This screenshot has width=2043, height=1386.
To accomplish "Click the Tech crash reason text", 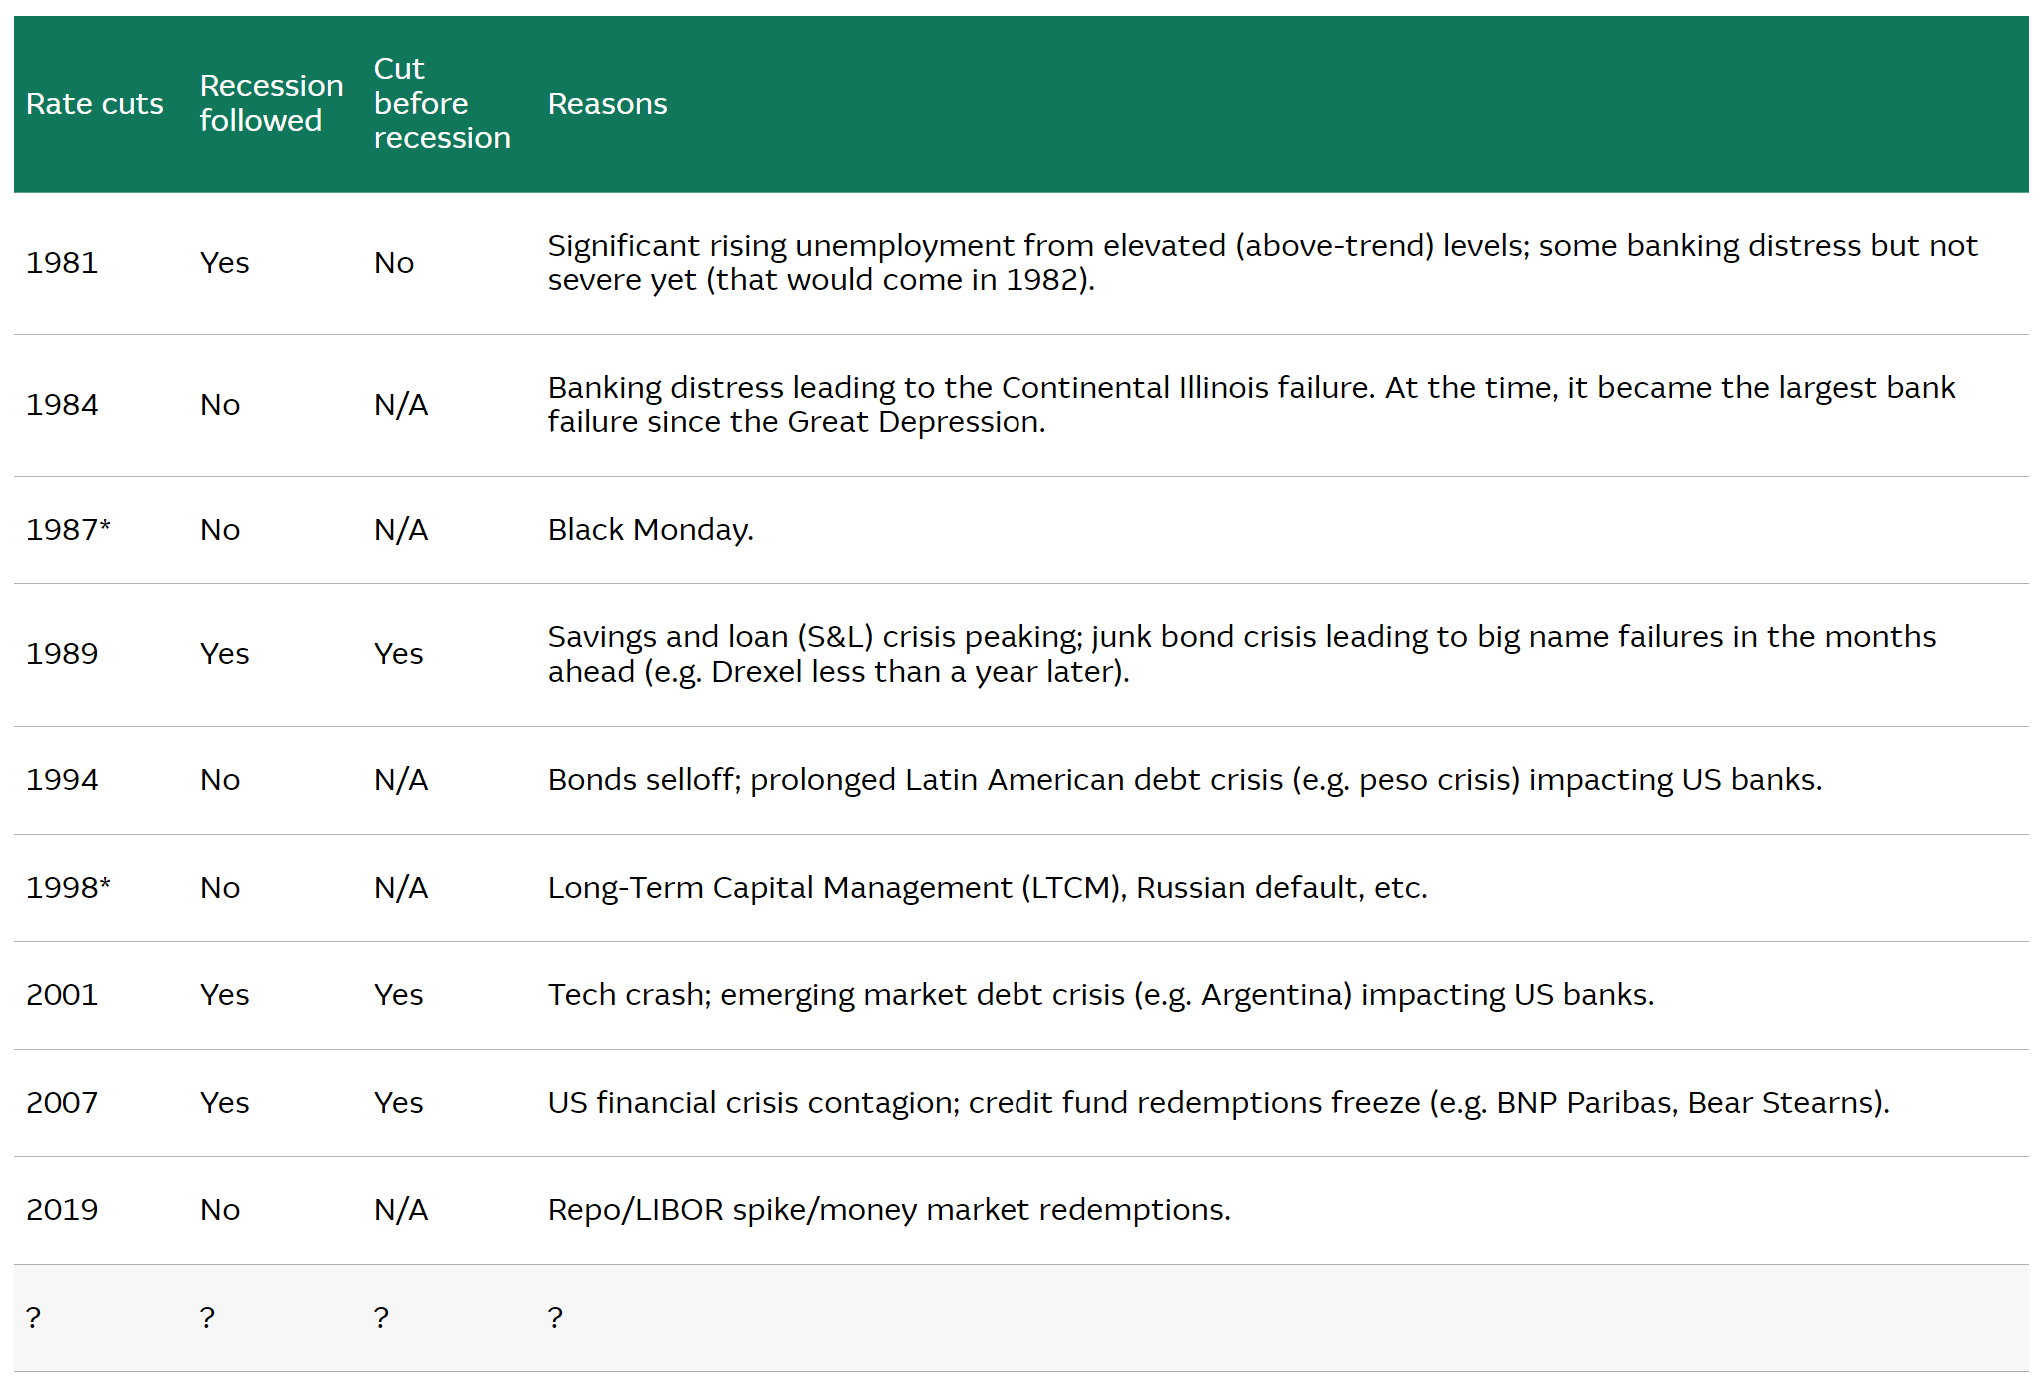I will point(1100,995).
